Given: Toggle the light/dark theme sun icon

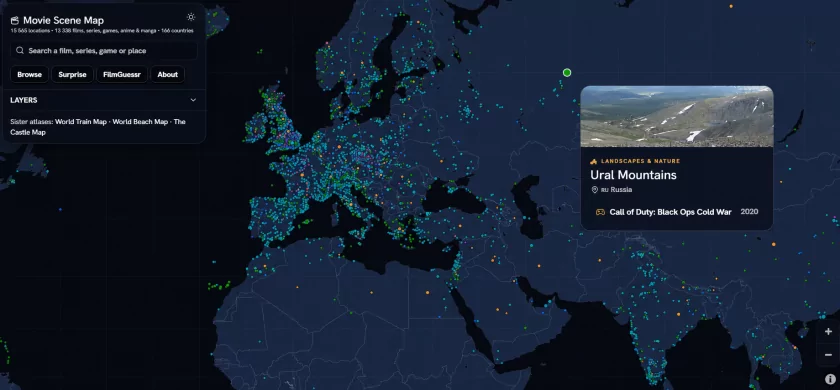Looking at the screenshot, I should (191, 17).
